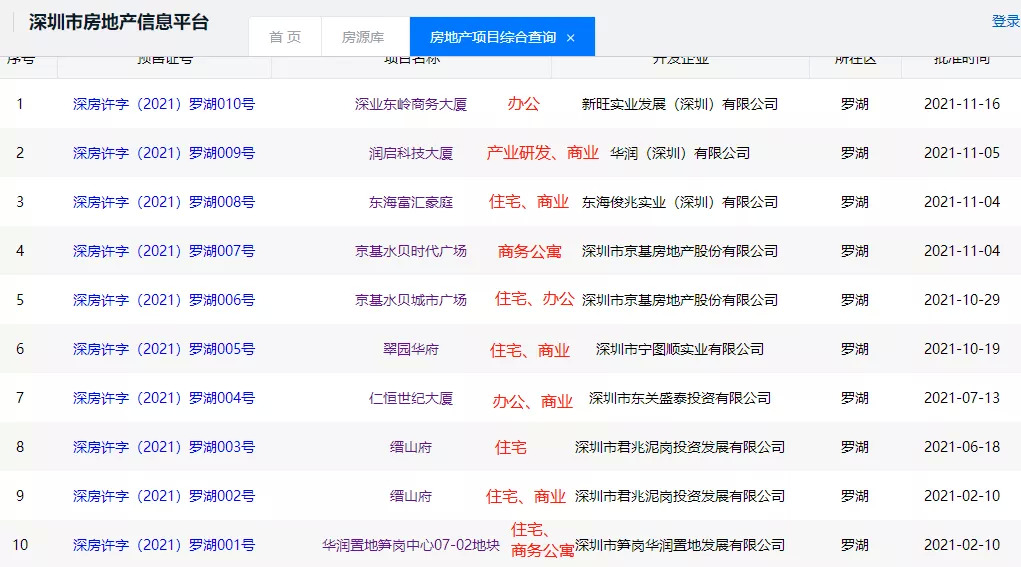
Task: Select developer 深圳市宁图顺实业有限公司
Action: (x=680, y=349)
